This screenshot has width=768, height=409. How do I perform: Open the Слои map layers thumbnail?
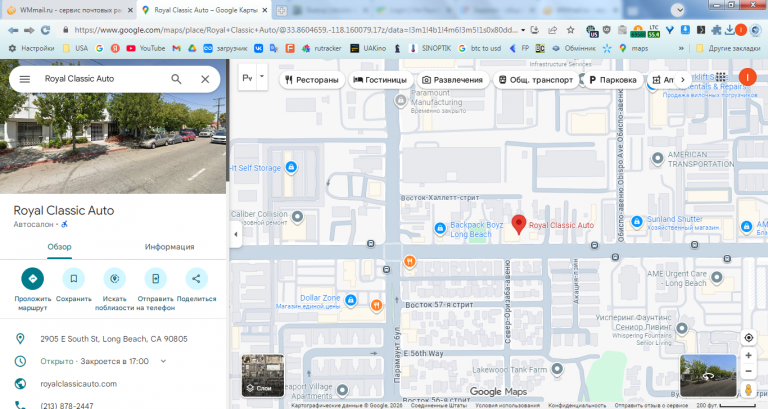(263, 375)
